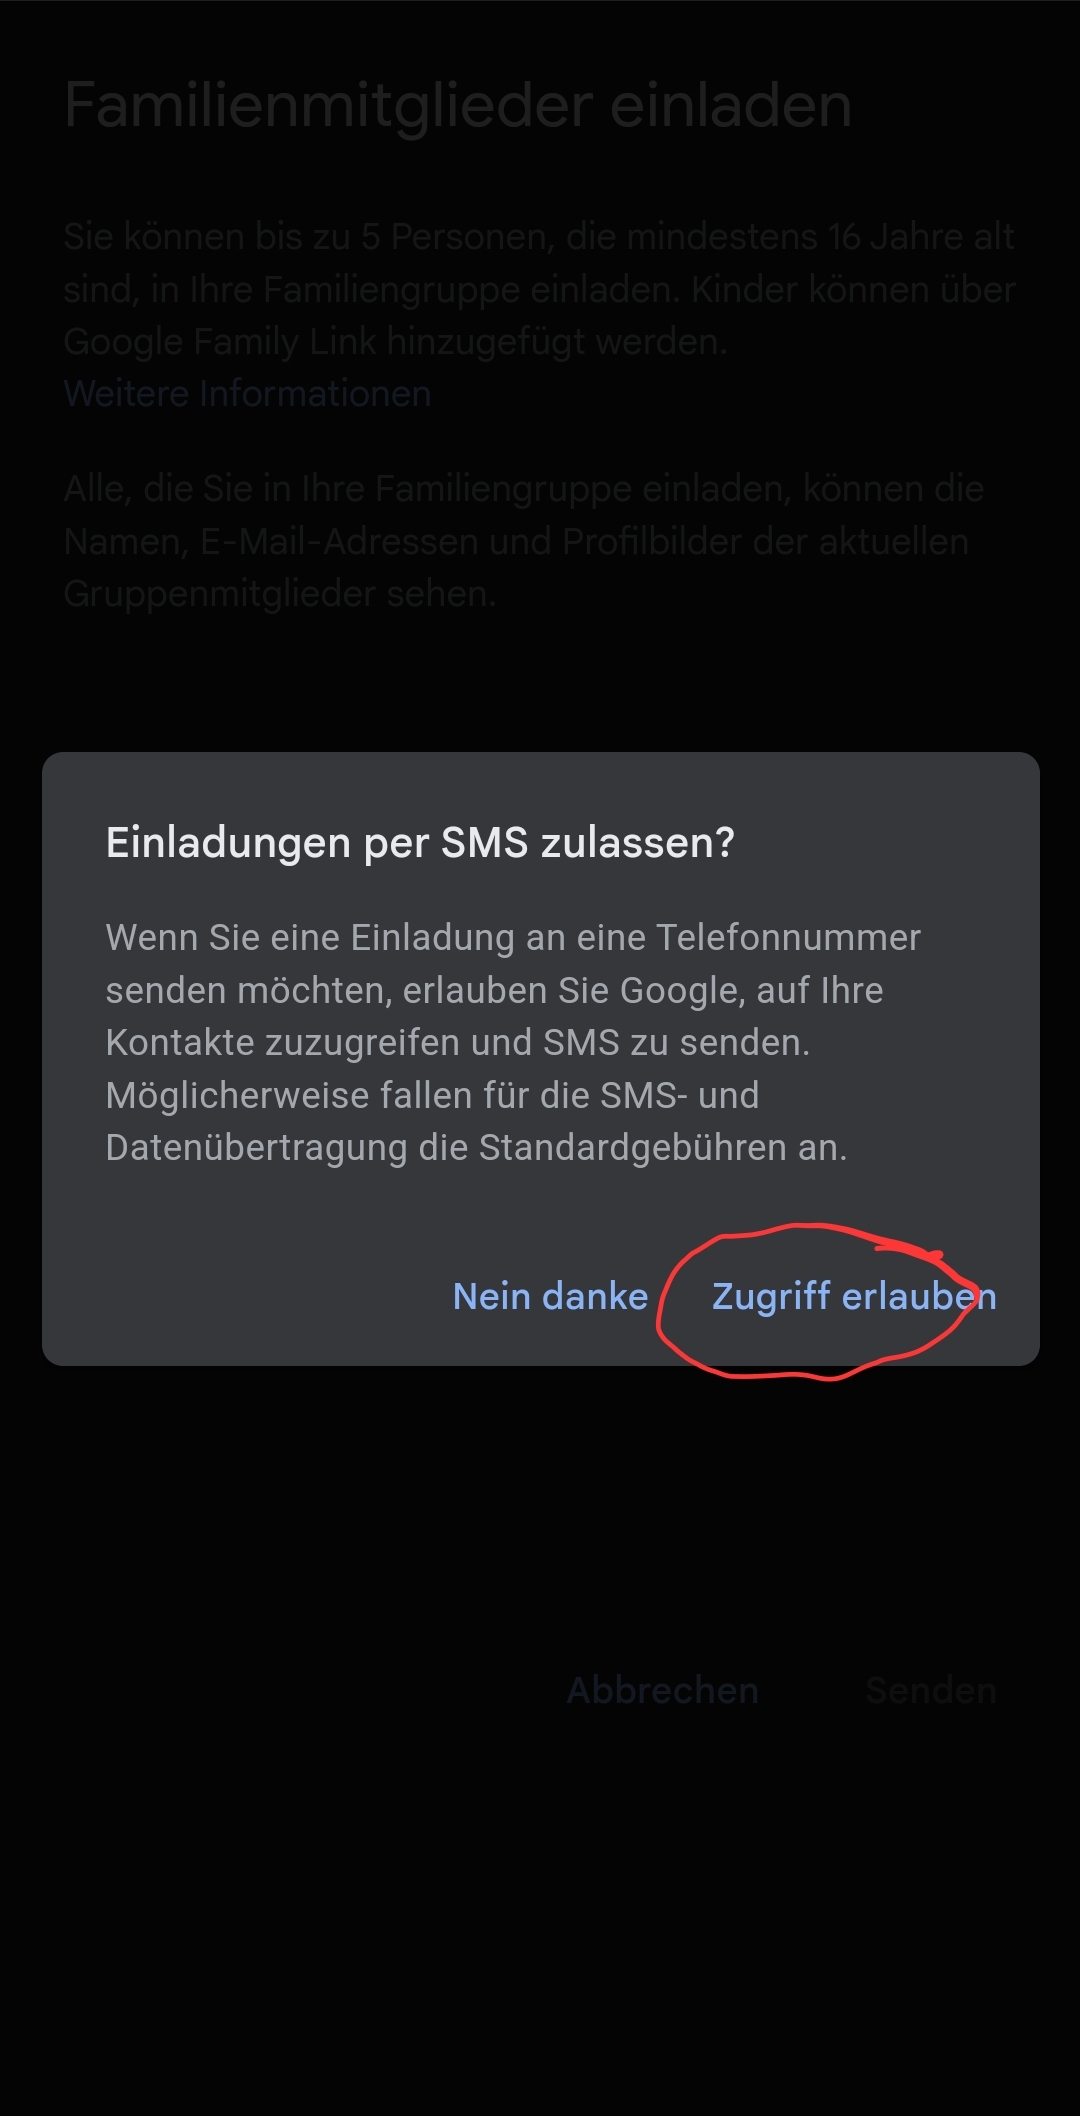Image resolution: width=1080 pixels, height=2116 pixels.
Task: Tap the line starting "Alle, die Sie in Ihre Familiengruppe"
Action: [x=524, y=489]
